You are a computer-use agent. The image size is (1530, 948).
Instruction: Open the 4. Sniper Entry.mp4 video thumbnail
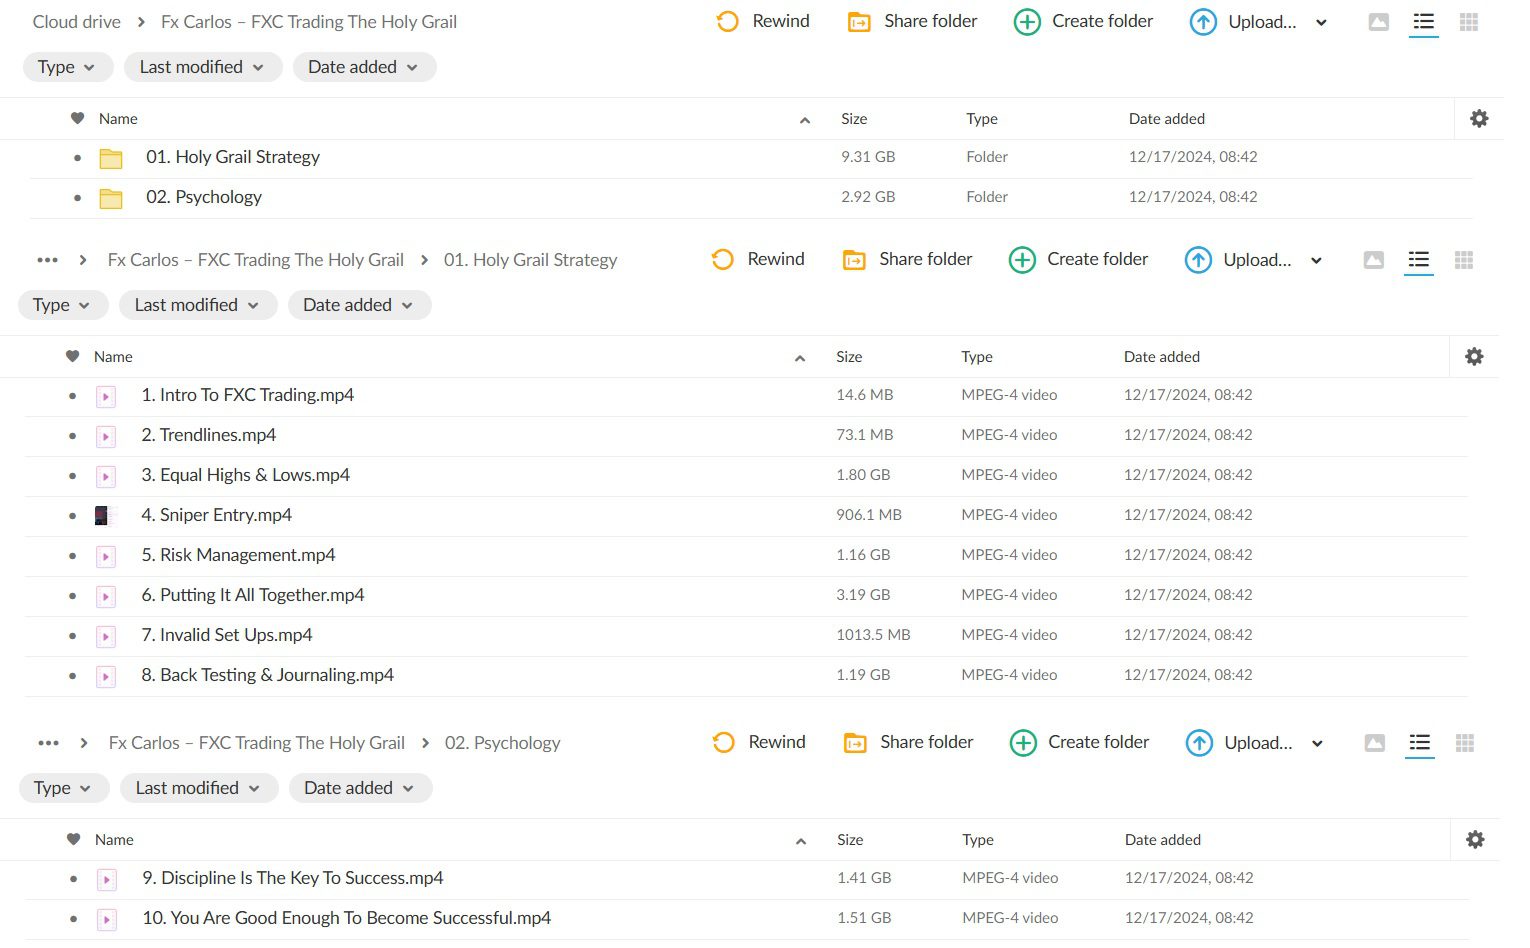(x=105, y=516)
